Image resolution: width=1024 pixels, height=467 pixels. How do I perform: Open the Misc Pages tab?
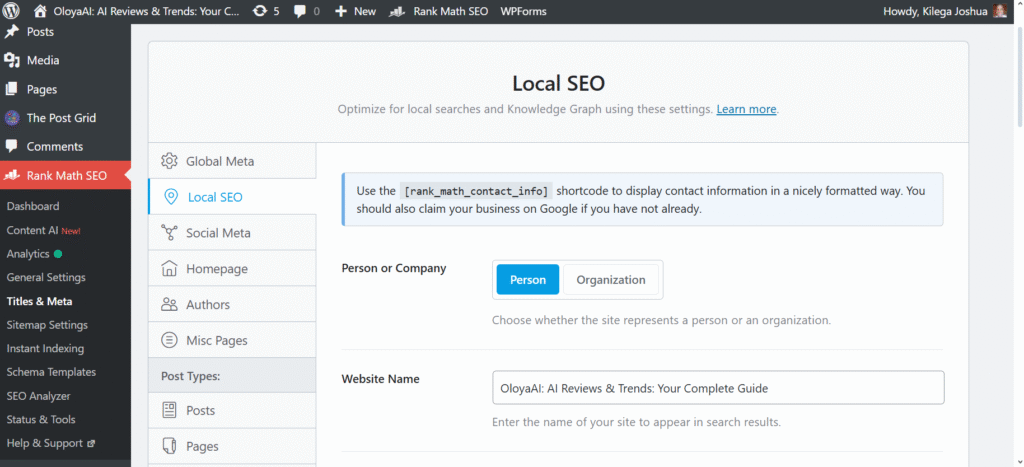[x=232, y=340]
